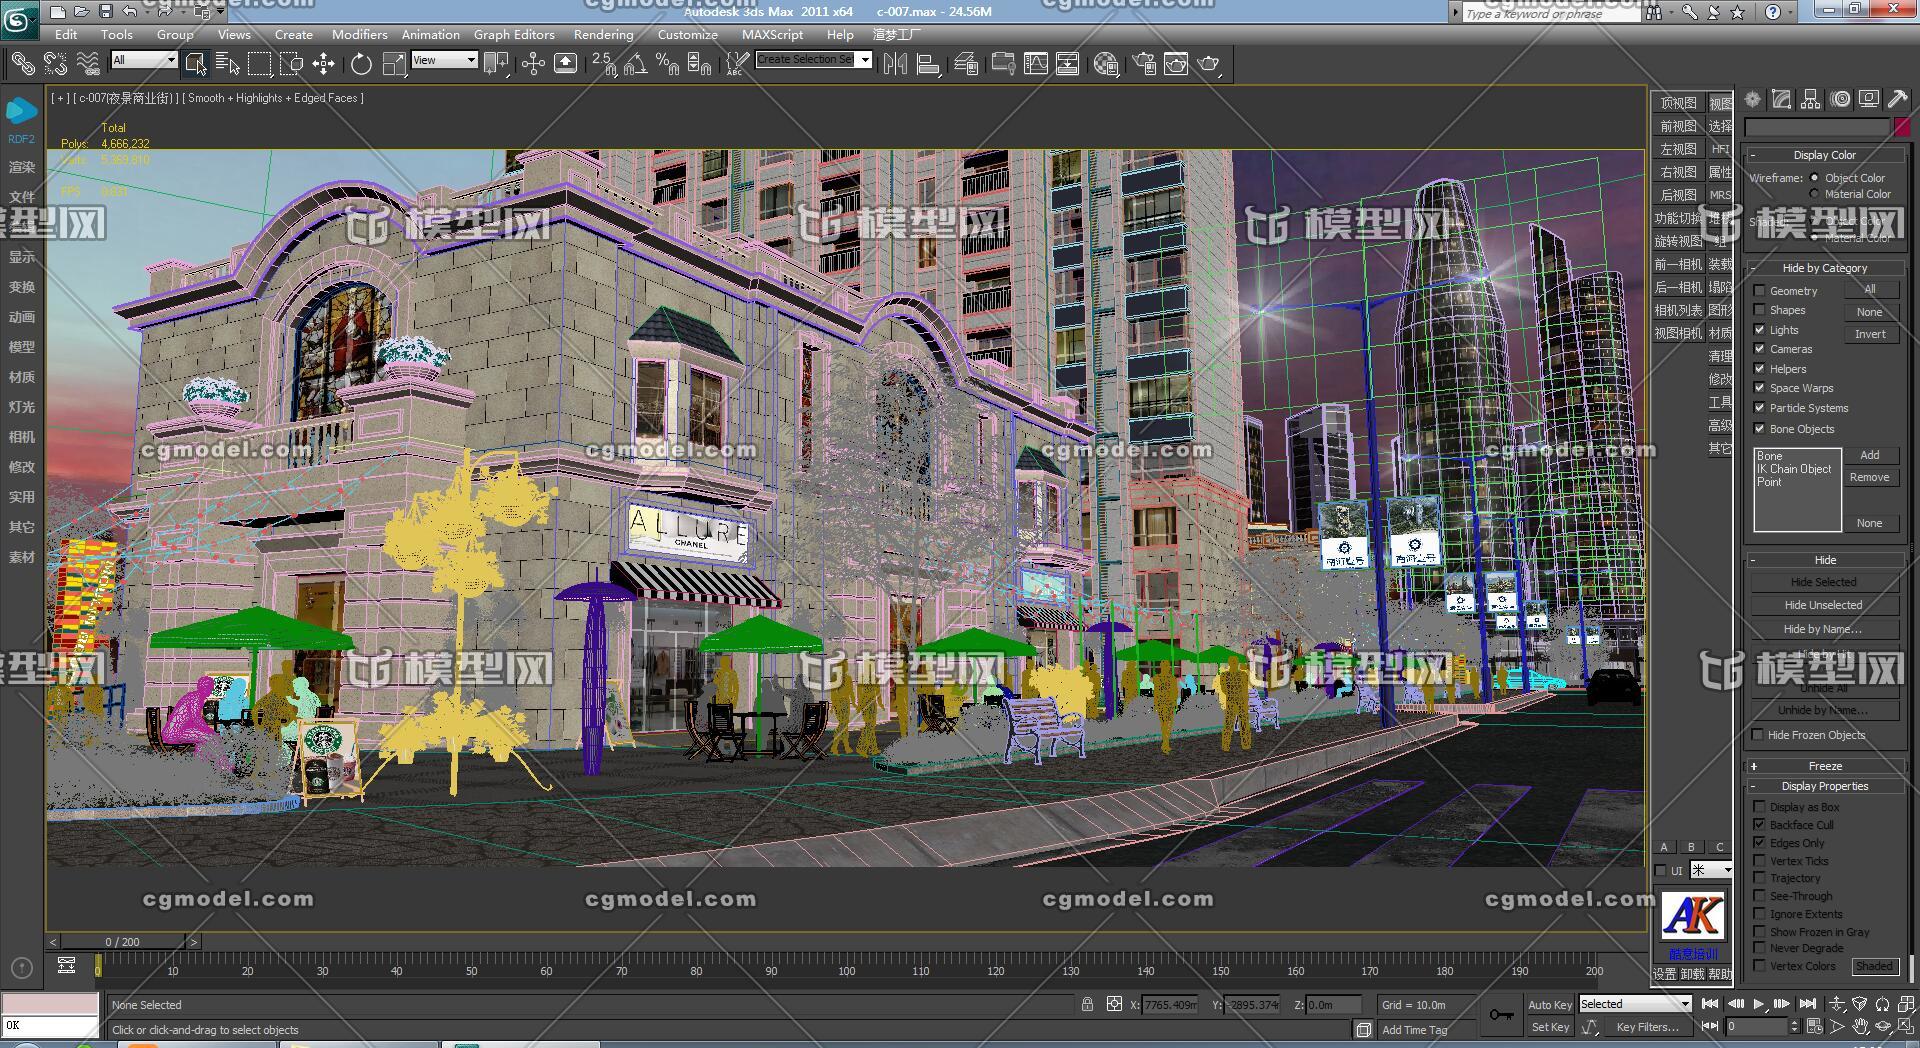Choose the Rectangular Selection Region tool

[x=259, y=64]
